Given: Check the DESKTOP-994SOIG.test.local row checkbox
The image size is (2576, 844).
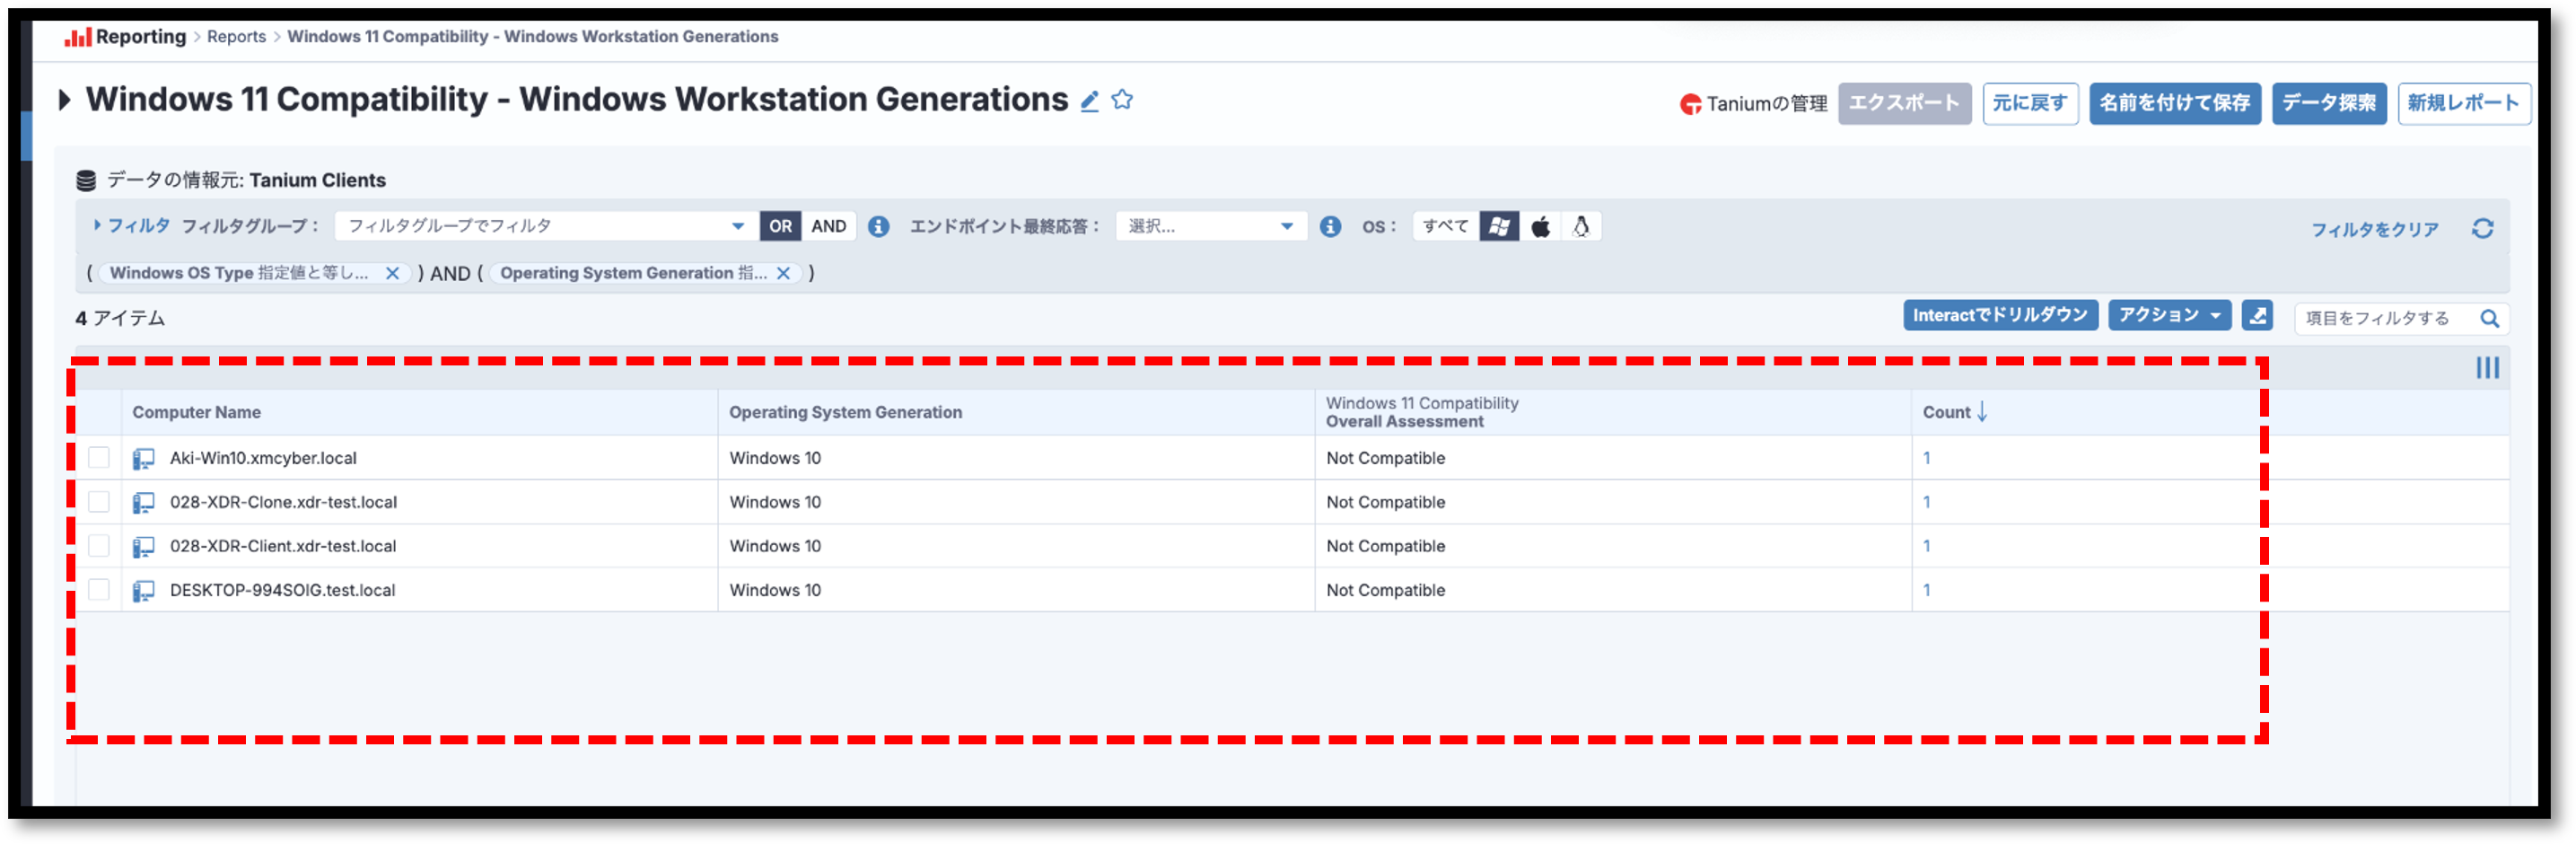Looking at the screenshot, I should 99,590.
